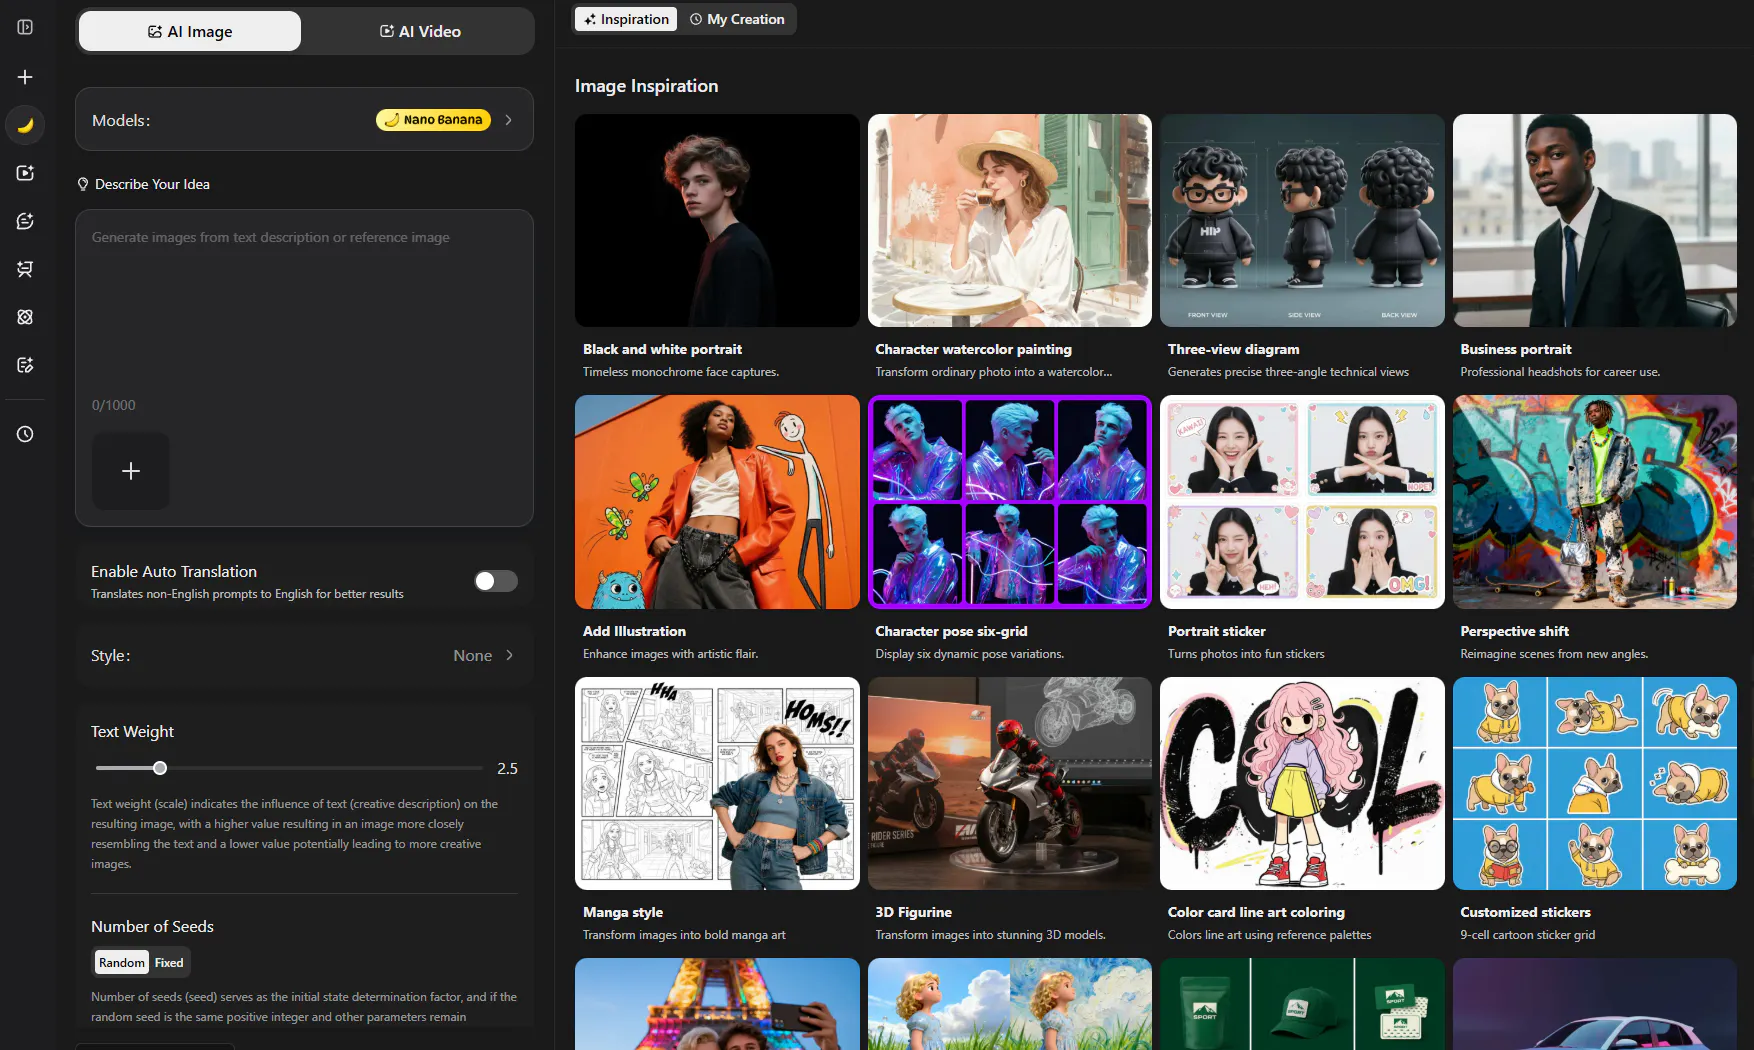Click the Perspective shift title text
The image size is (1754, 1050).
click(x=1514, y=631)
